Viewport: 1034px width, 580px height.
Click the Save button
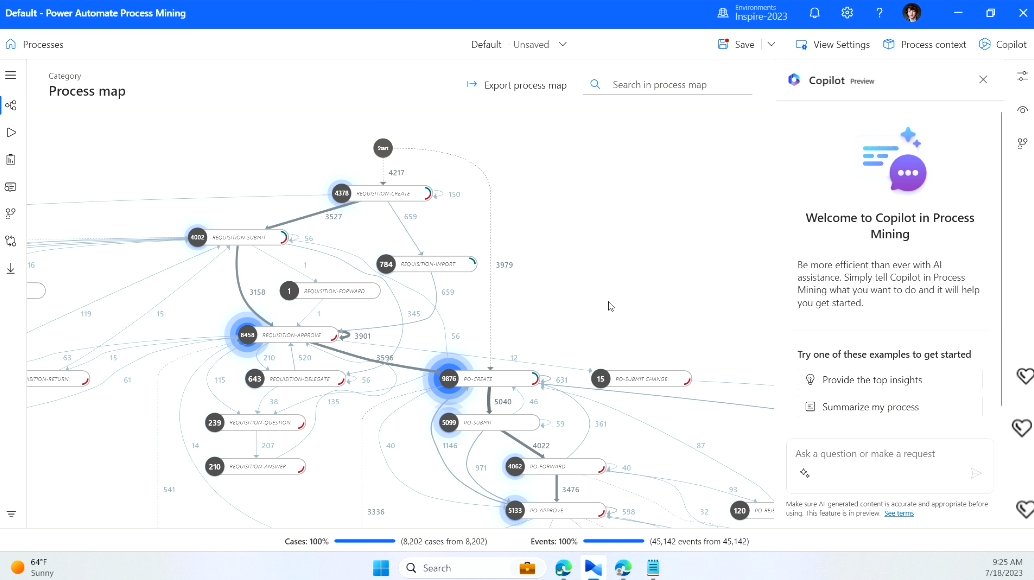pyautogui.click(x=736, y=44)
